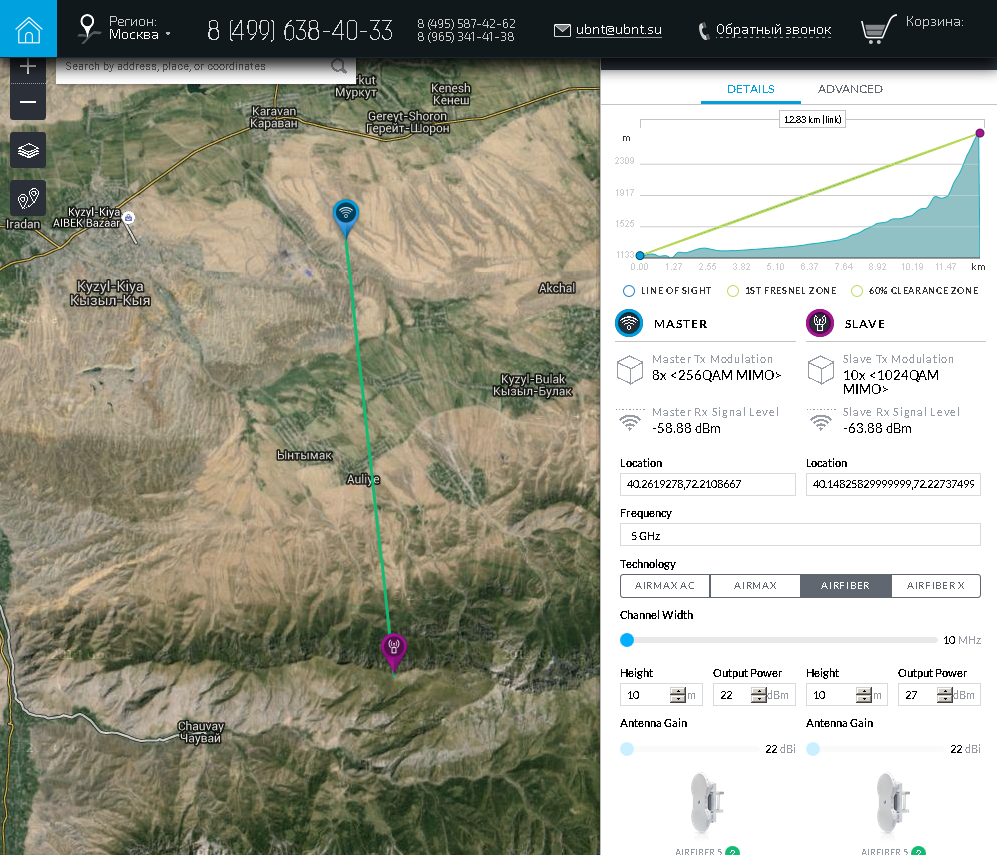The image size is (997, 855).
Task: Increase Master height with stepper arrow
Action: click(678, 690)
